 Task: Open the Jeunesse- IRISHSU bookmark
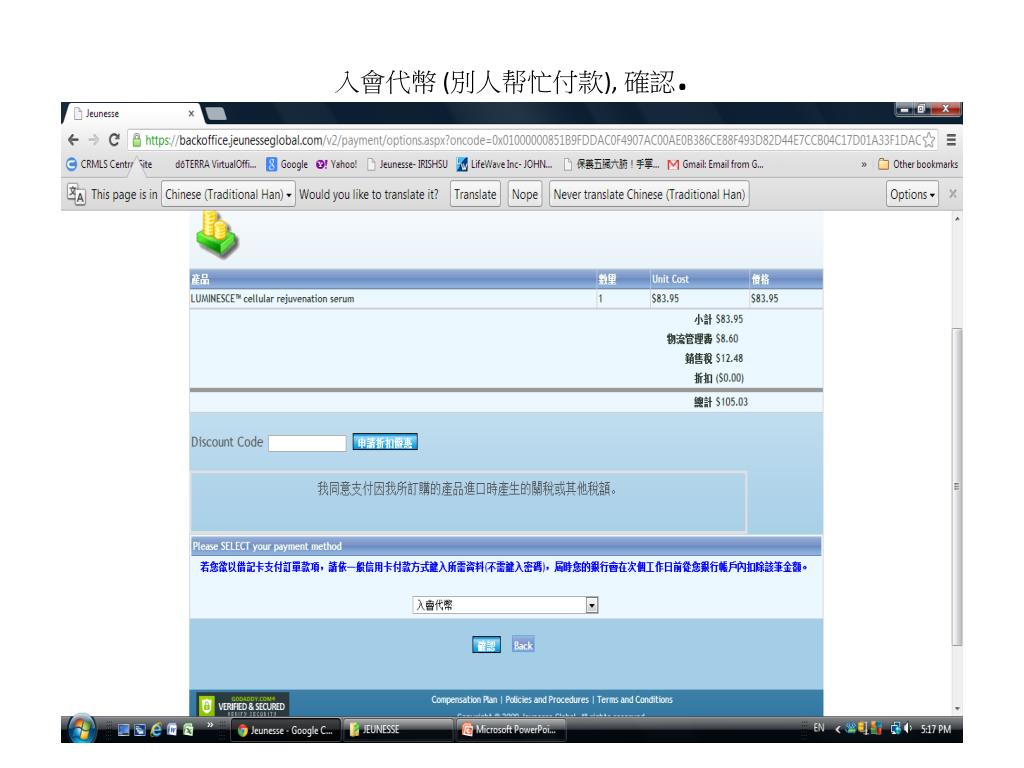[407, 165]
